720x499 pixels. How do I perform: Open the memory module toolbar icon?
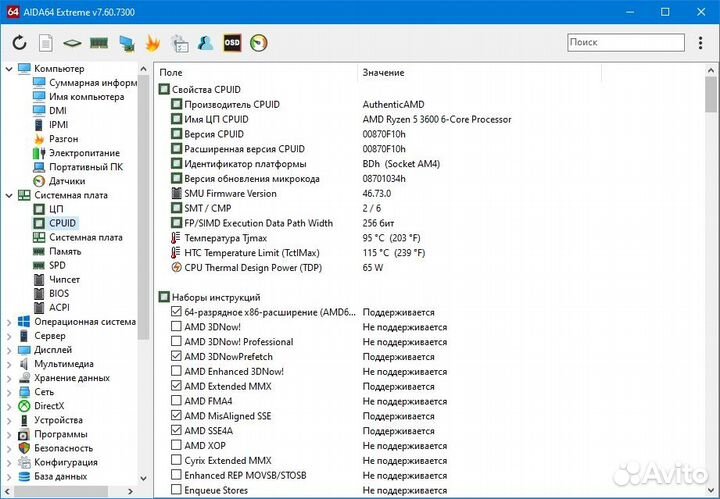click(99, 43)
